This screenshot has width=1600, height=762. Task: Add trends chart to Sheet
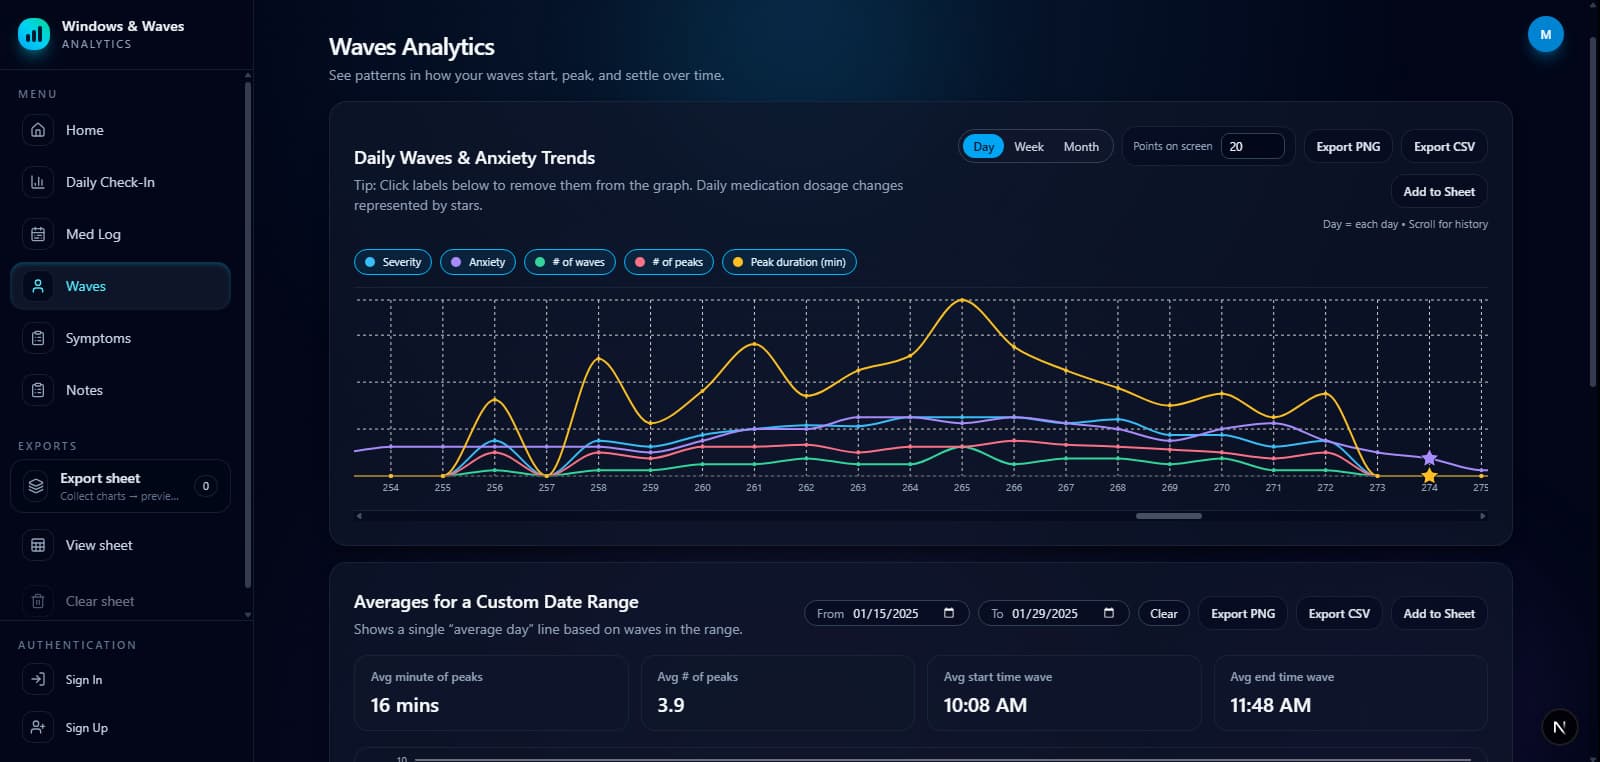(1439, 191)
